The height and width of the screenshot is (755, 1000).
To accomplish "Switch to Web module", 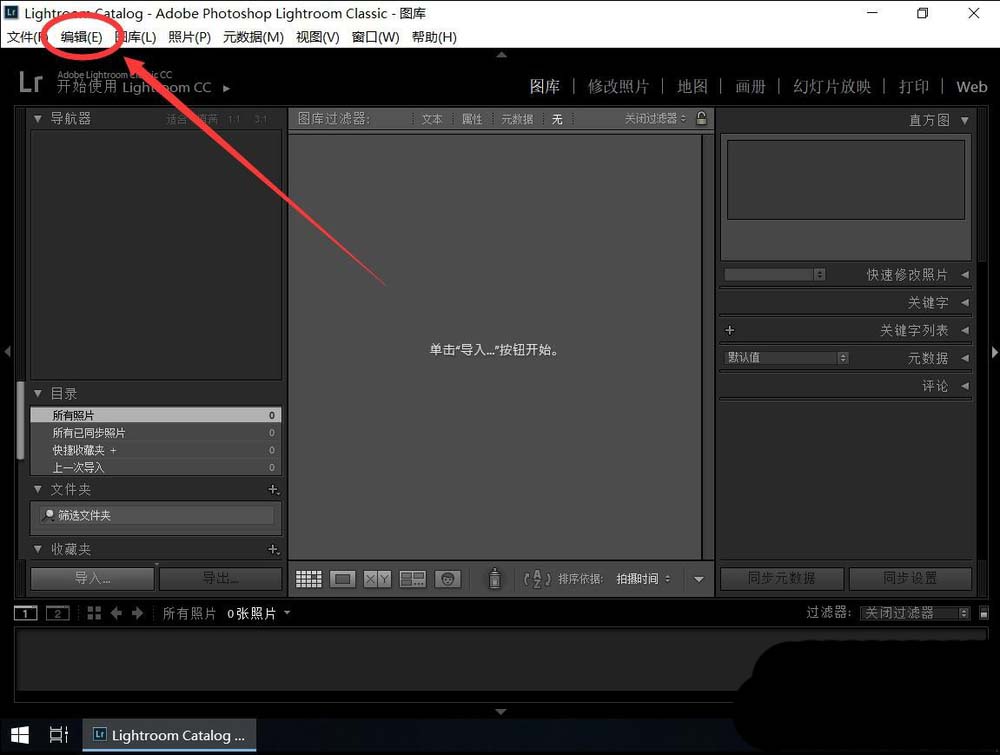I will [971, 87].
